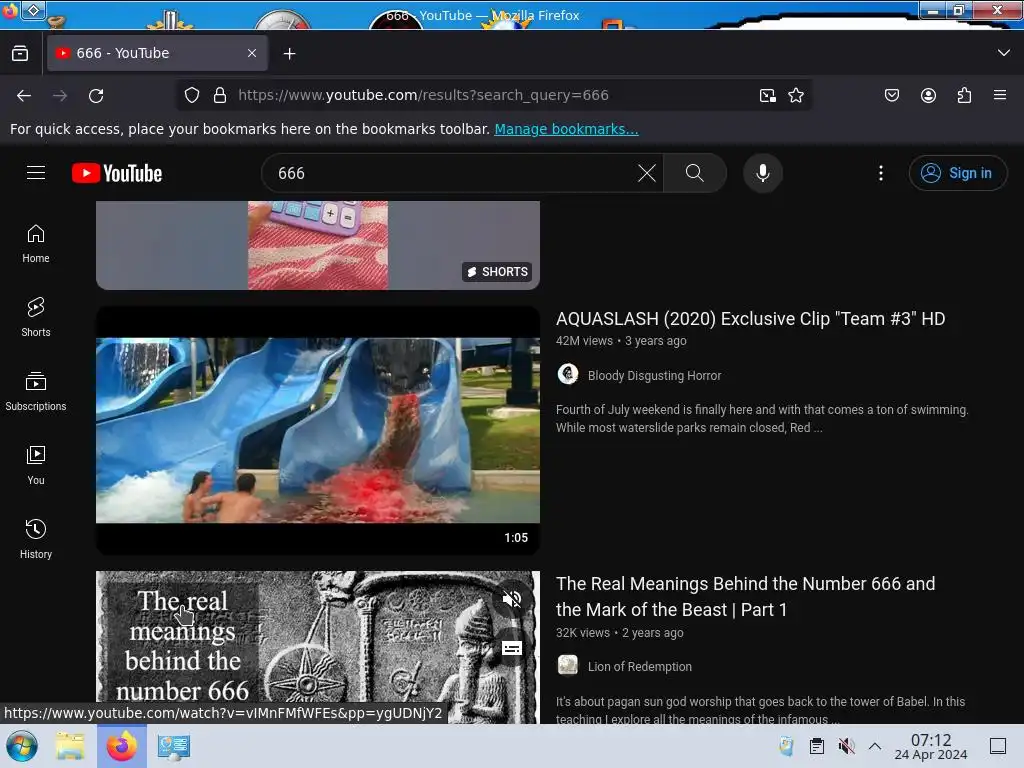Click the forward navigation arrow
The height and width of the screenshot is (768, 1024).
[60, 95]
